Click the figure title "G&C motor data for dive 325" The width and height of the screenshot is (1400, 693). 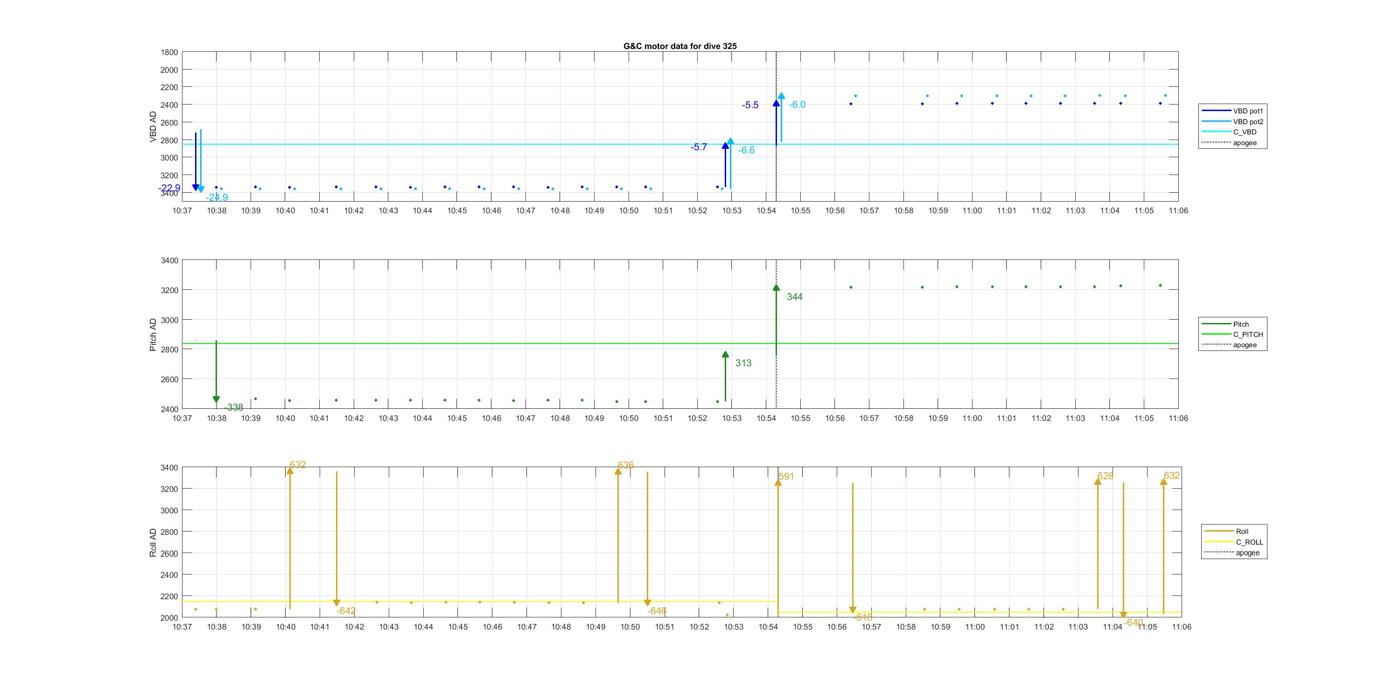(x=680, y=46)
